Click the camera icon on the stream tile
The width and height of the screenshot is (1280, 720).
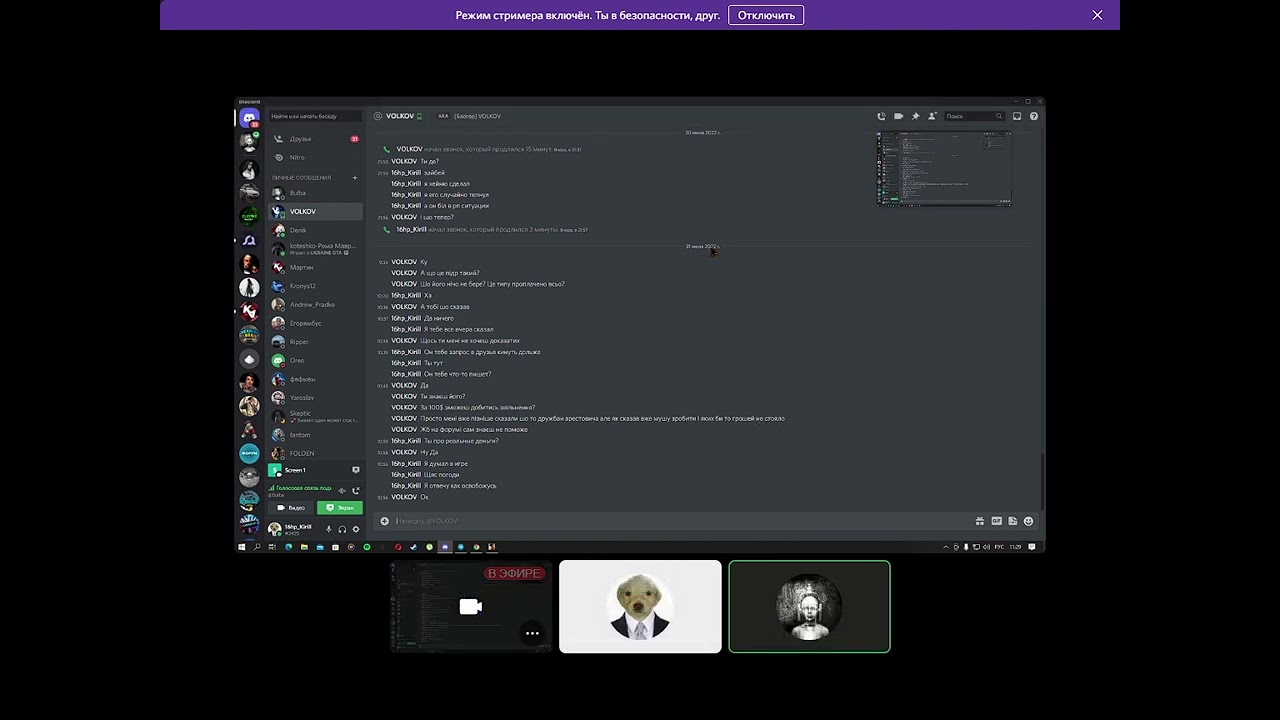[x=471, y=607]
